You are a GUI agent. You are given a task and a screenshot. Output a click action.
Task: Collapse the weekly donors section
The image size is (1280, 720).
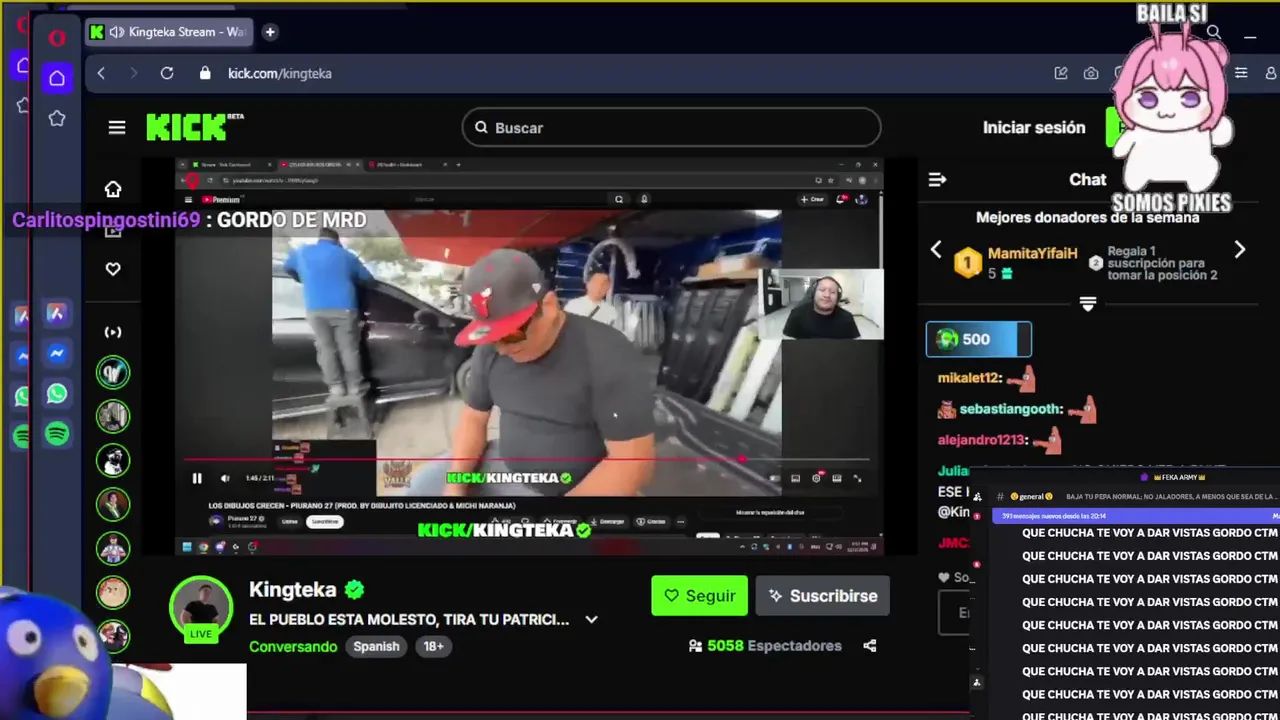click(x=1088, y=303)
